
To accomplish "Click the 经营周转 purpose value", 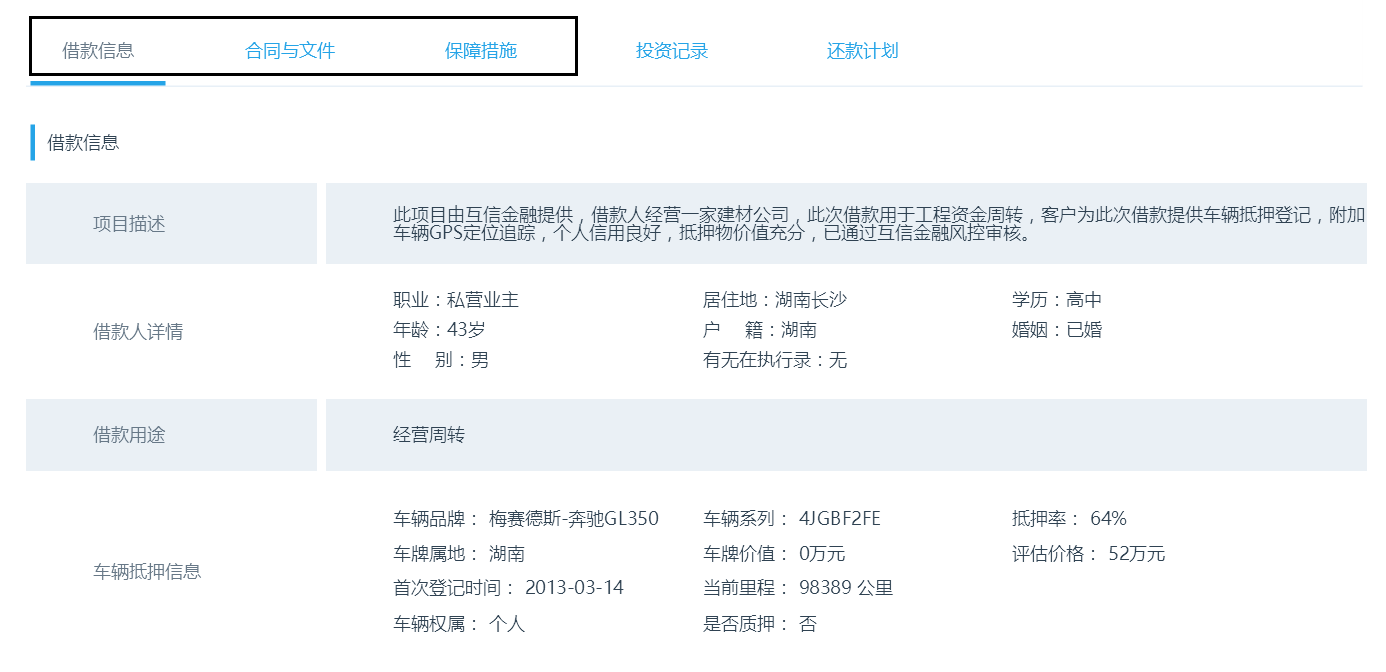I will click(x=429, y=435).
